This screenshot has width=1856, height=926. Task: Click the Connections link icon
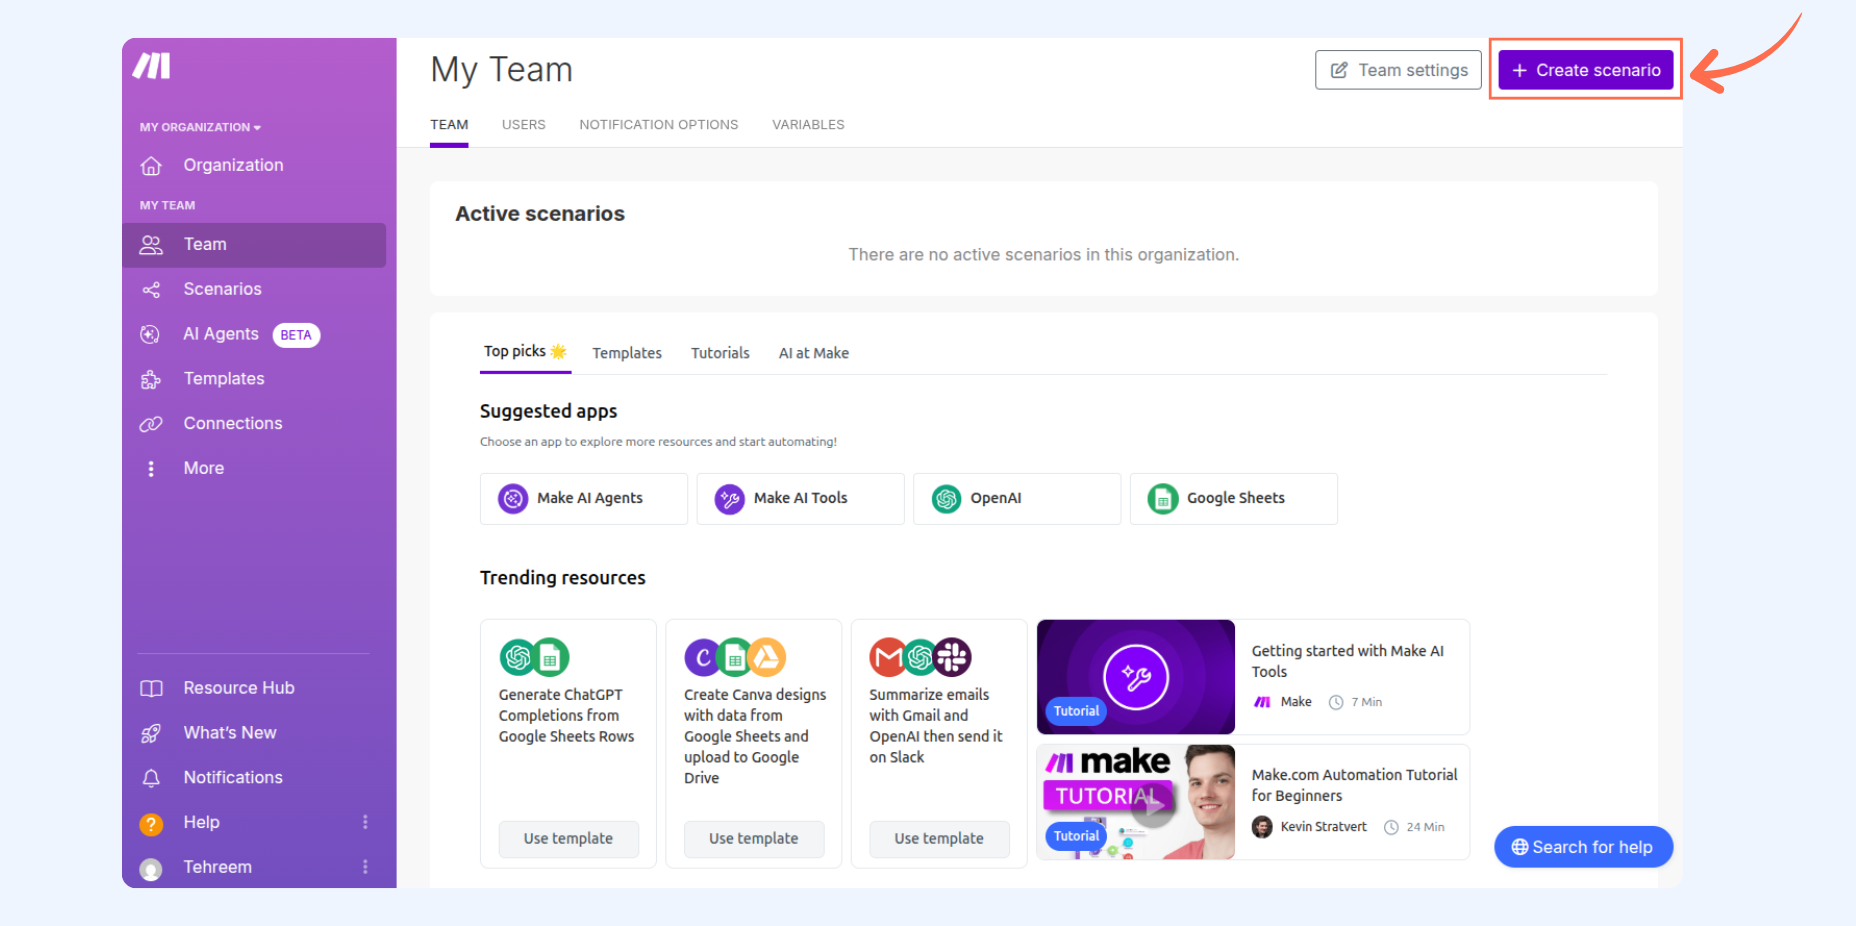click(151, 424)
